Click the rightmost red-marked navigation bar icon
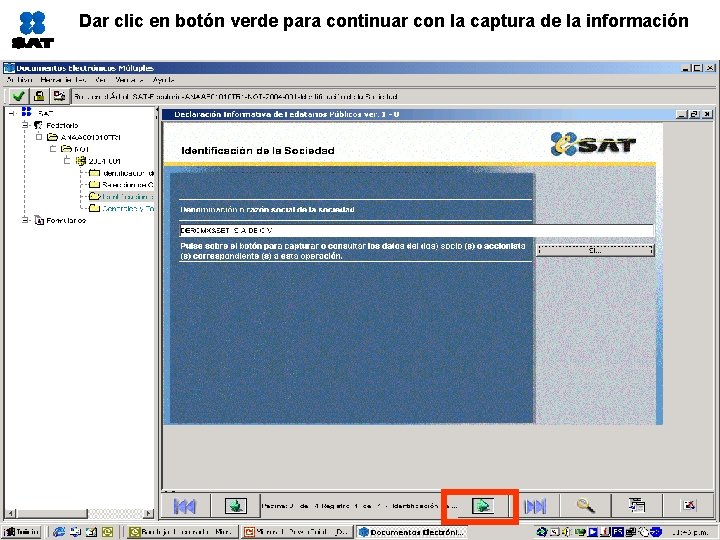This screenshot has width=720, height=540. pos(689,506)
